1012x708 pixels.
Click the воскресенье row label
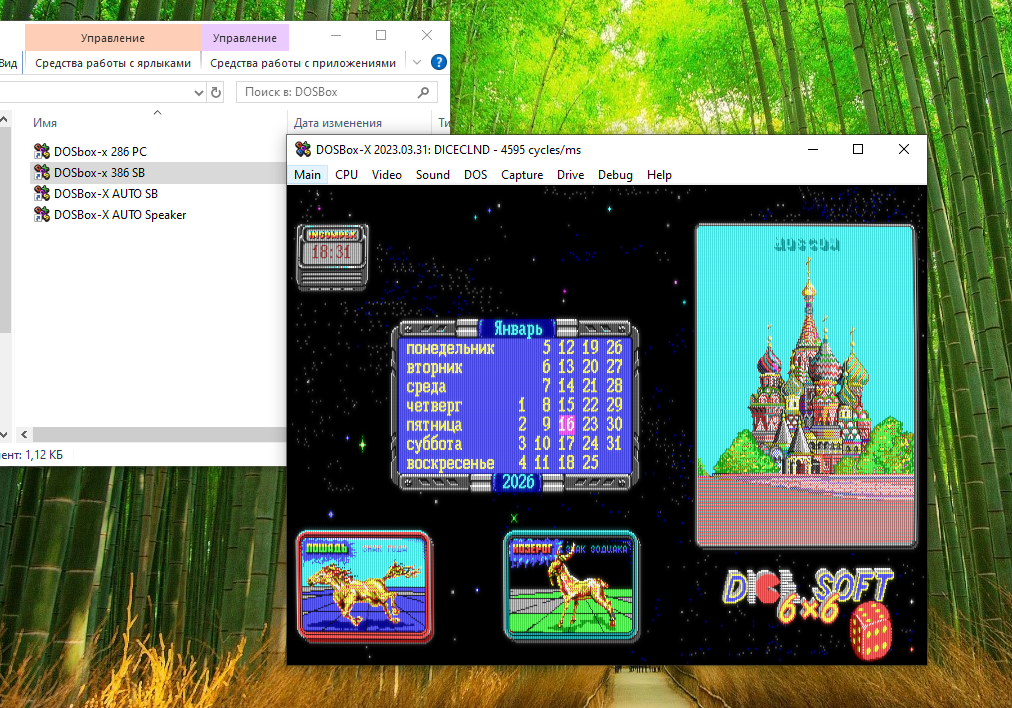(x=450, y=463)
